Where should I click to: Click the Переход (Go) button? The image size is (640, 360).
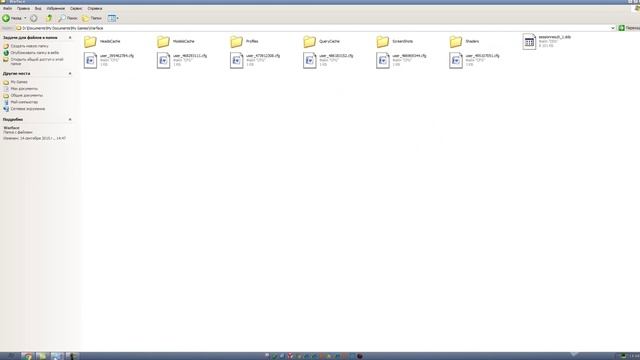click(629, 28)
